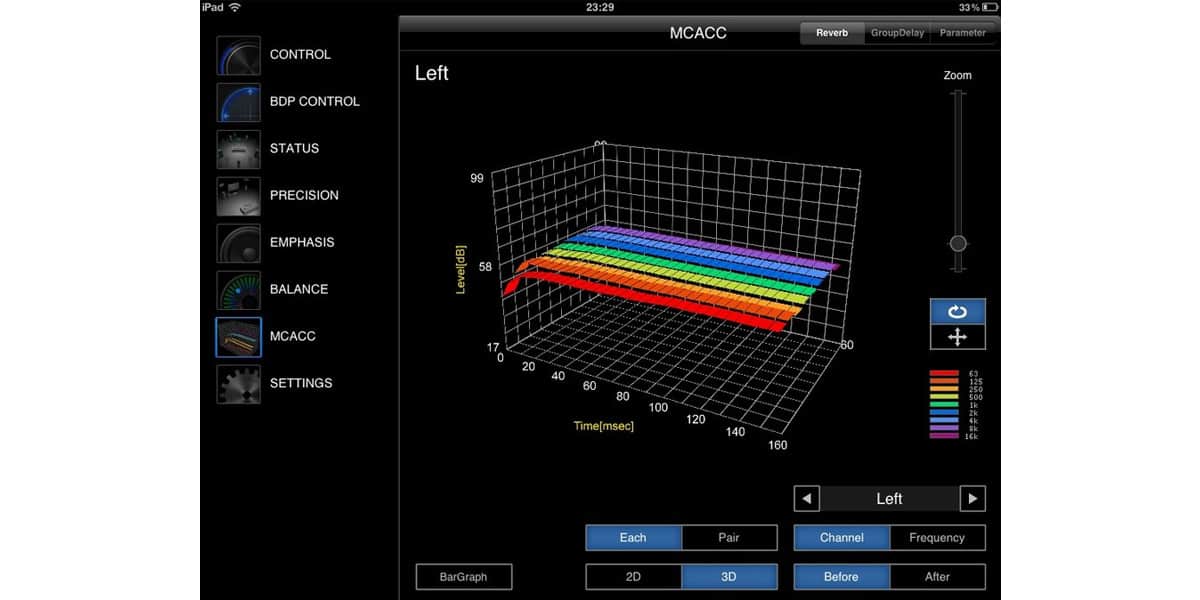Viewport: 1200px width, 600px height.
Task: Click the 'Left' heading above the graph
Action: point(432,73)
